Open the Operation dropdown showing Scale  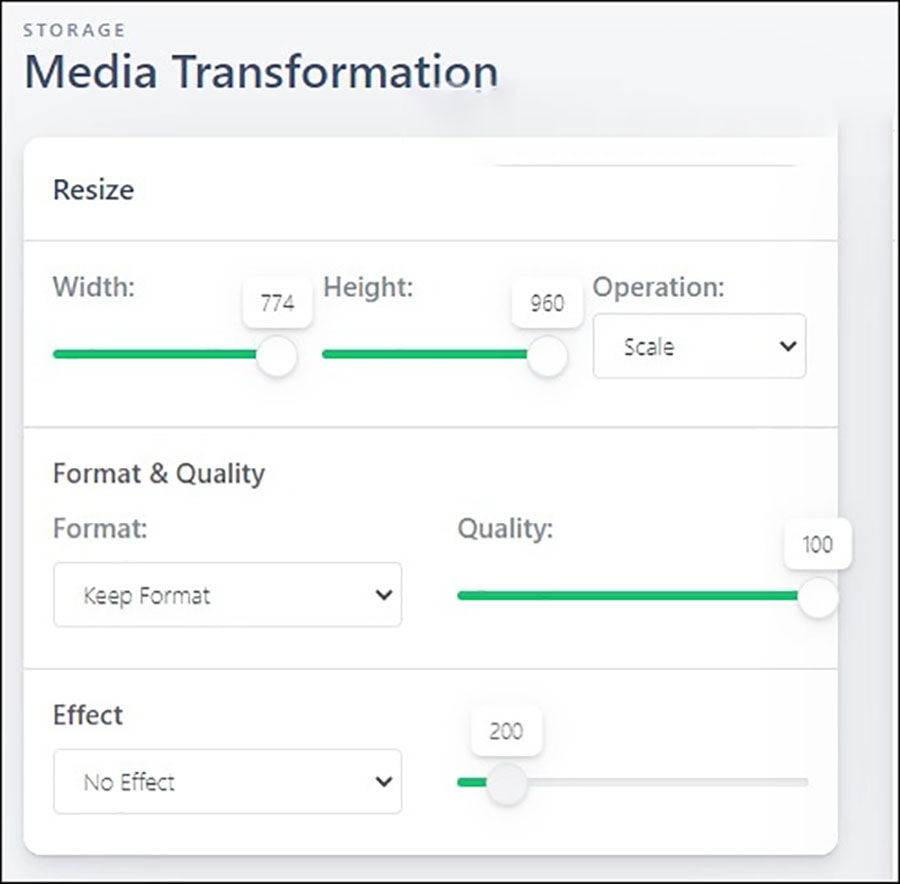point(698,346)
